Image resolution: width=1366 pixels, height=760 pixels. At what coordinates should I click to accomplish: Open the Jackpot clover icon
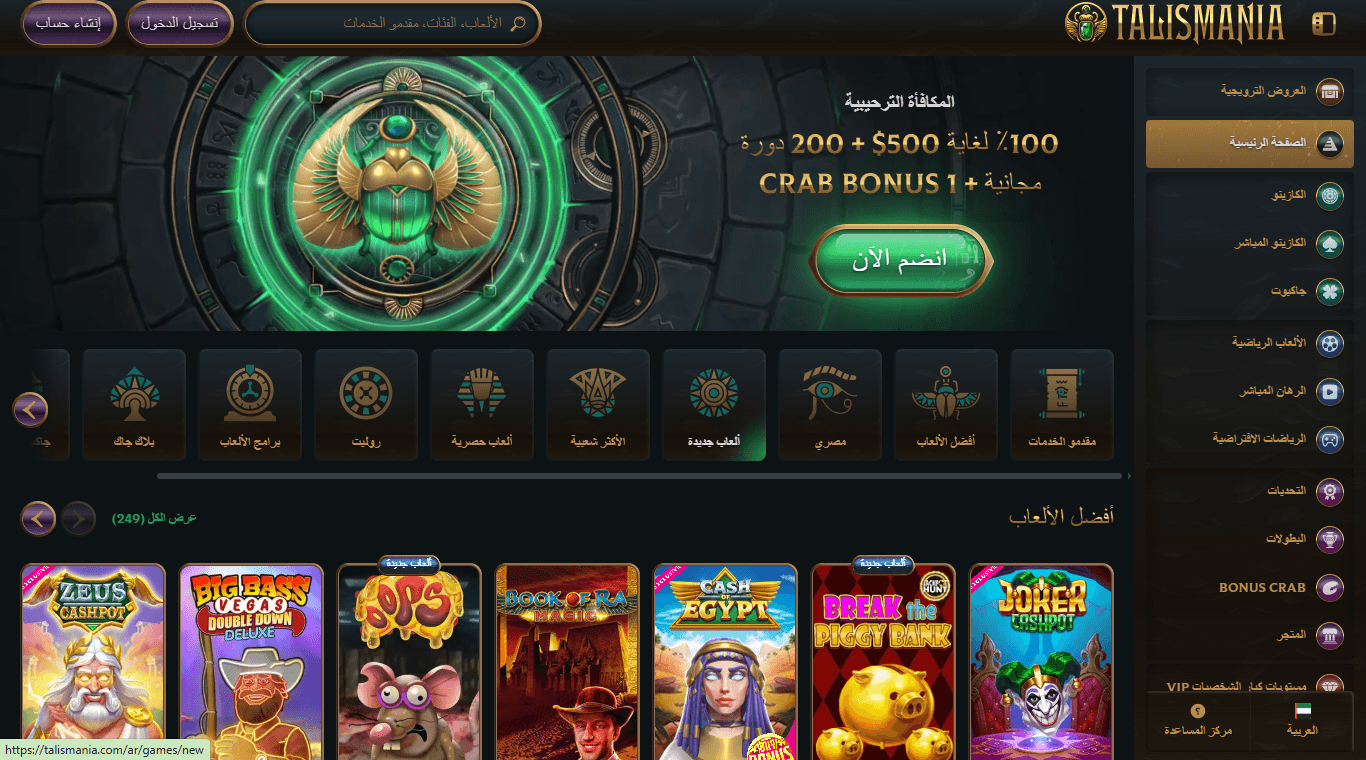tap(1329, 291)
